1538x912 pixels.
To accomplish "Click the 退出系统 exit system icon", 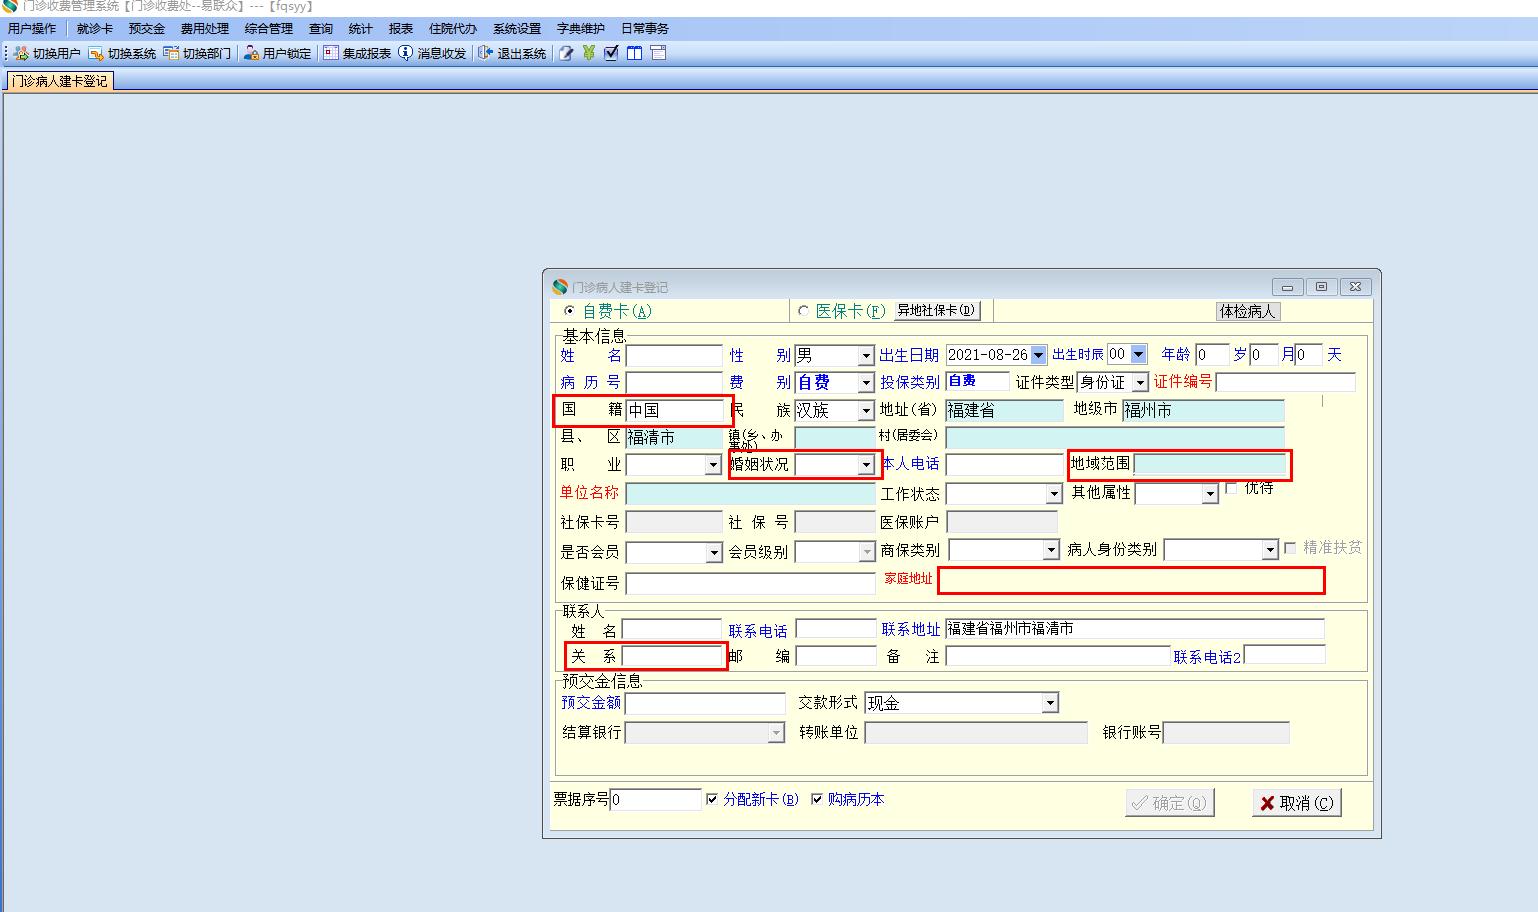I will tap(486, 53).
